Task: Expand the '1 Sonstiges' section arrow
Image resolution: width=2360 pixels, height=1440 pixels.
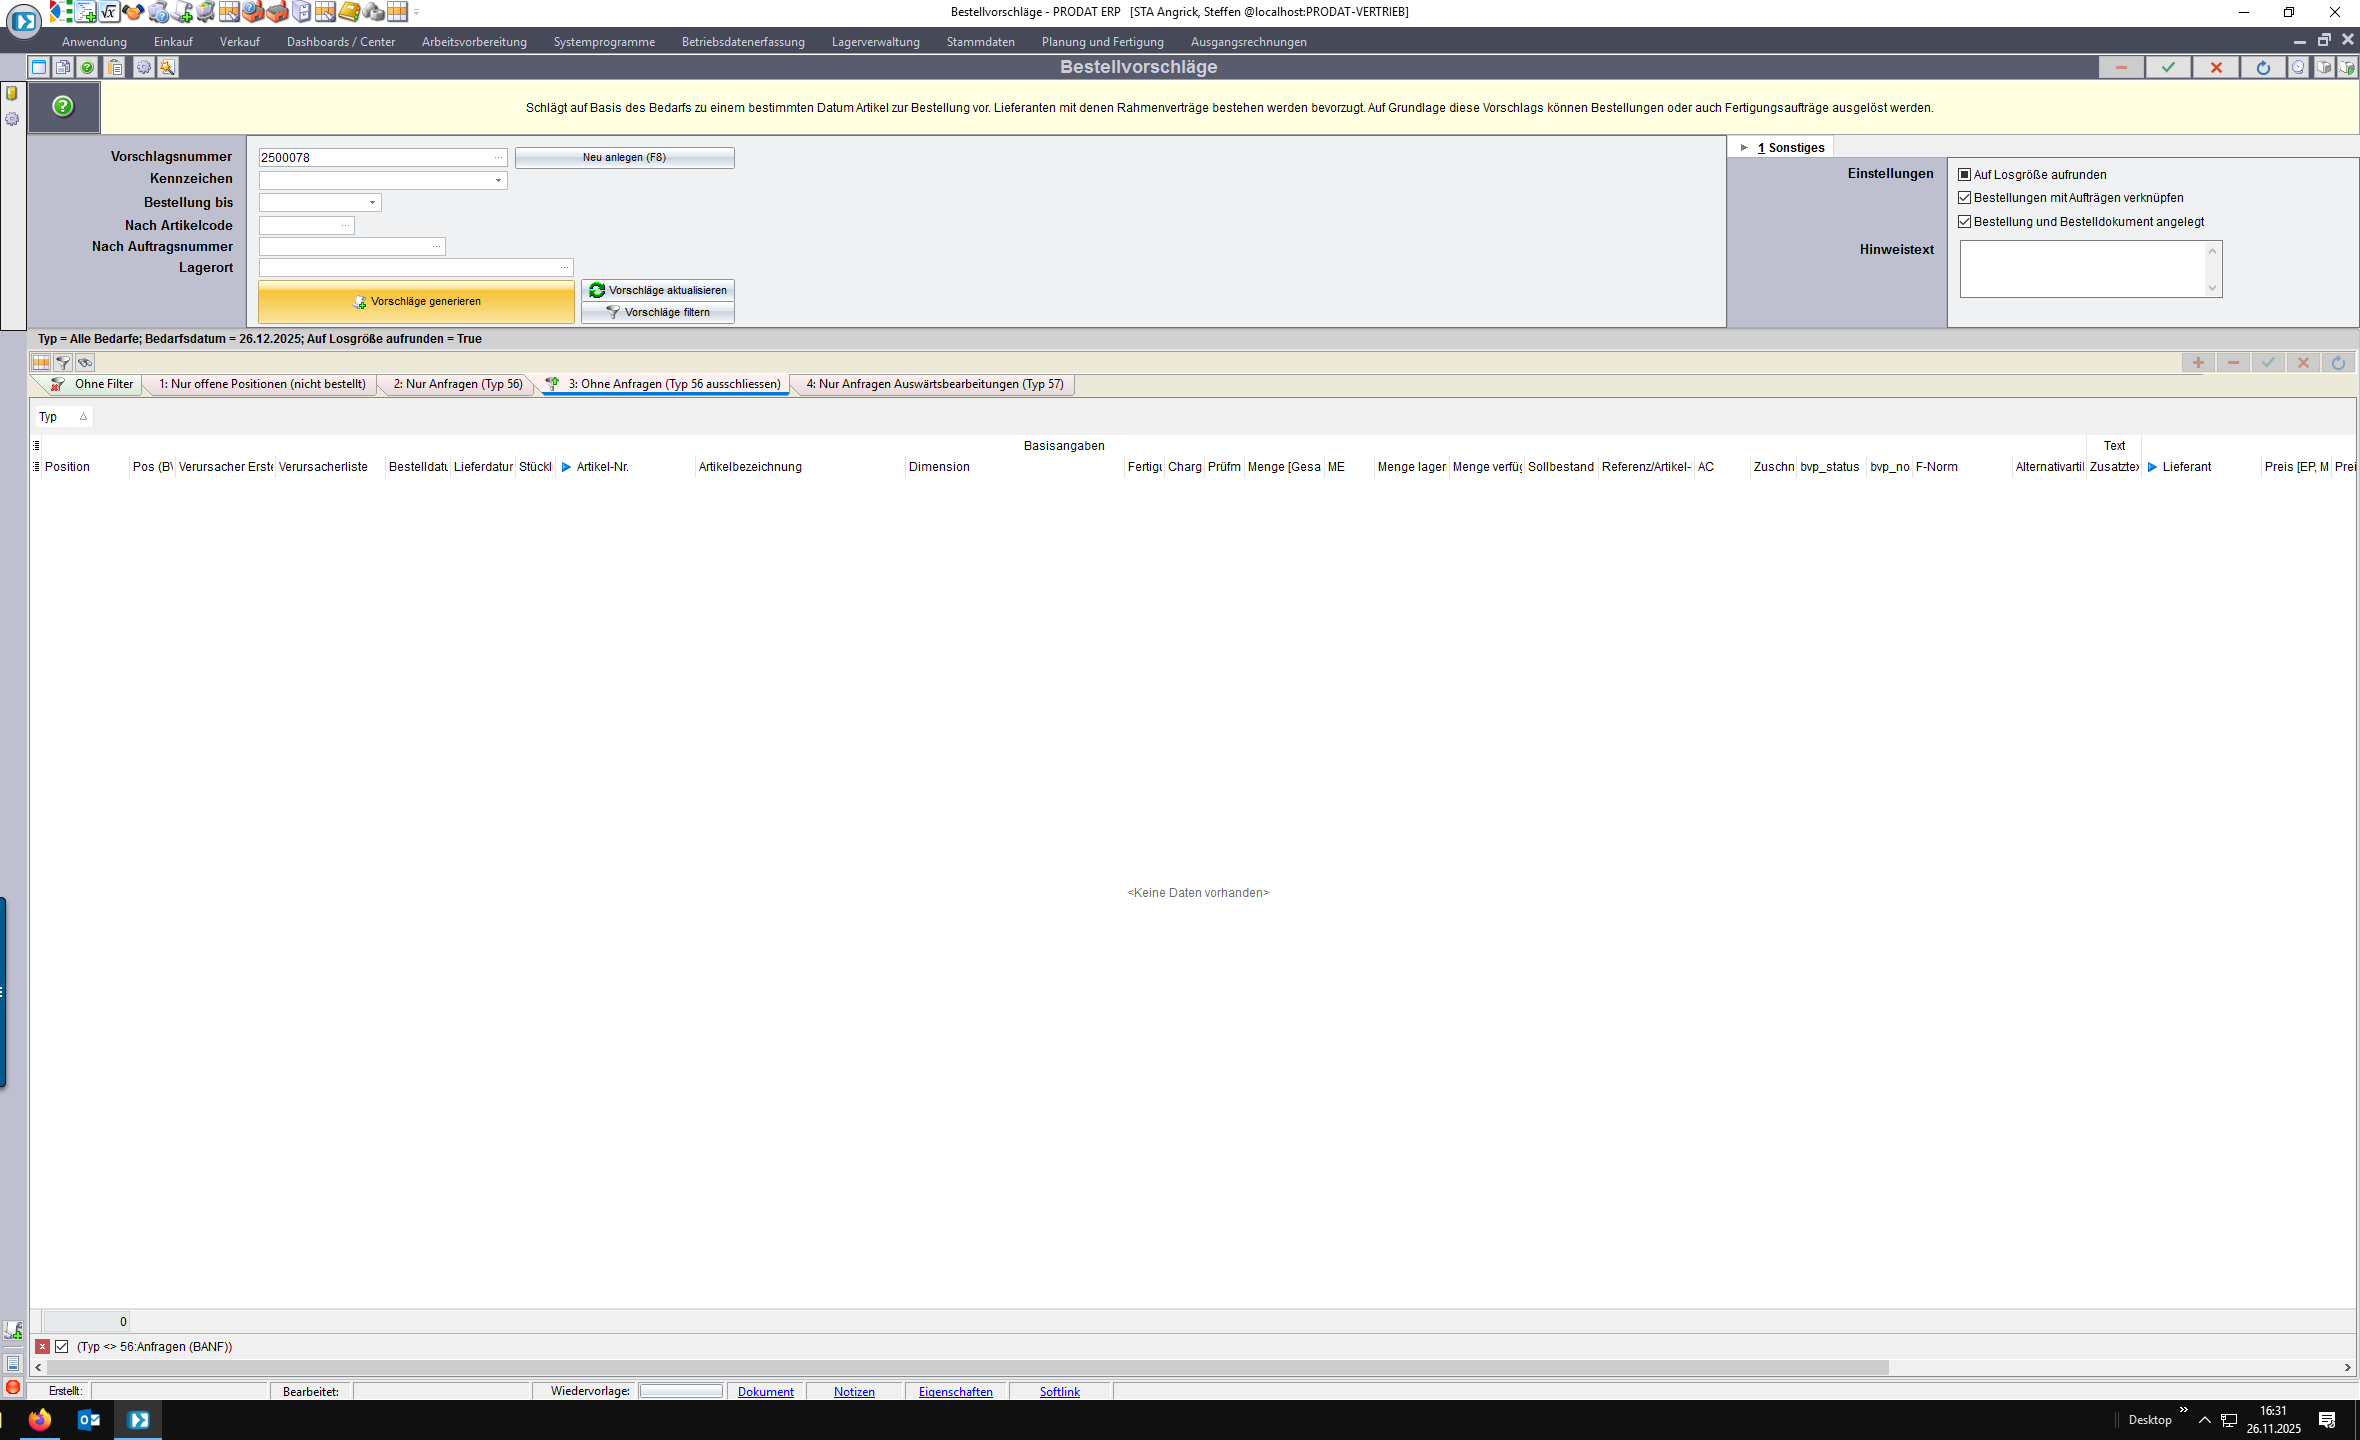Action: (1744, 147)
